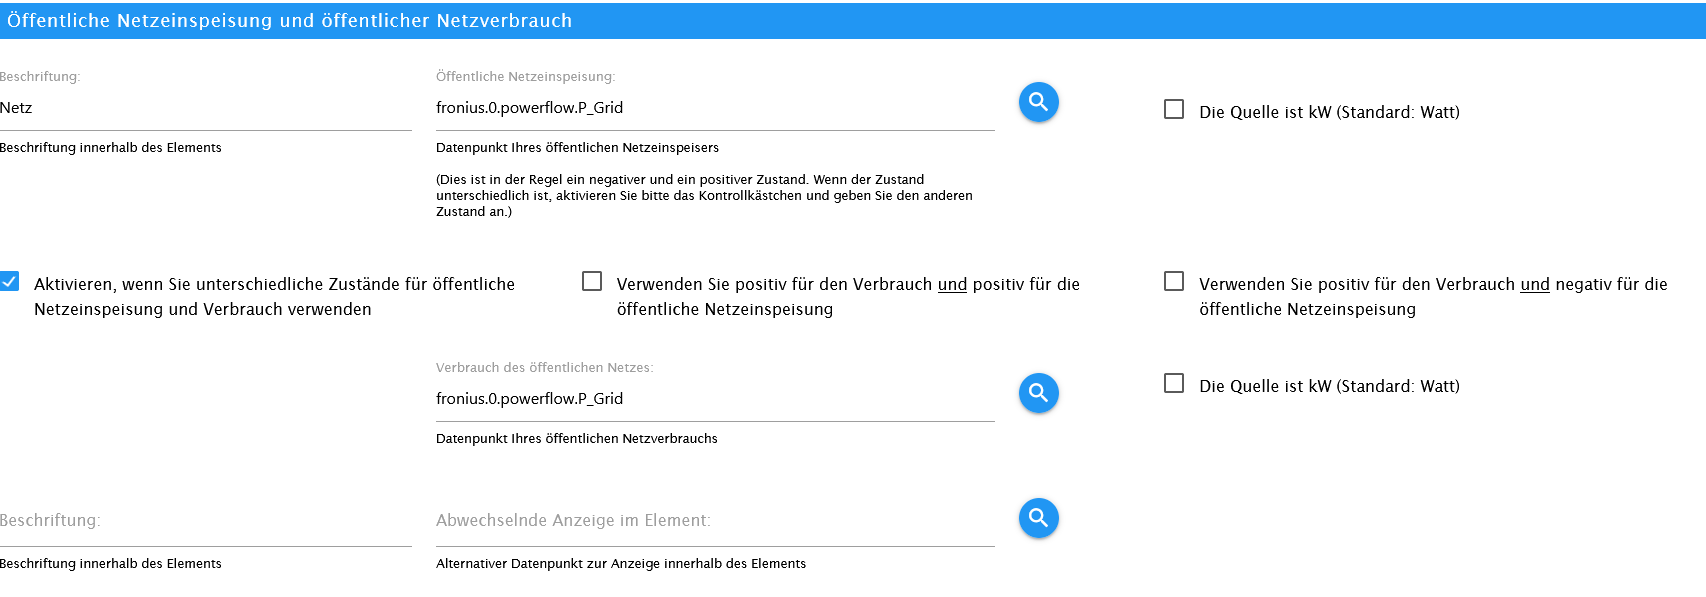Click the blue section header bar title
This screenshot has width=1706, height=597.
click(x=290, y=21)
